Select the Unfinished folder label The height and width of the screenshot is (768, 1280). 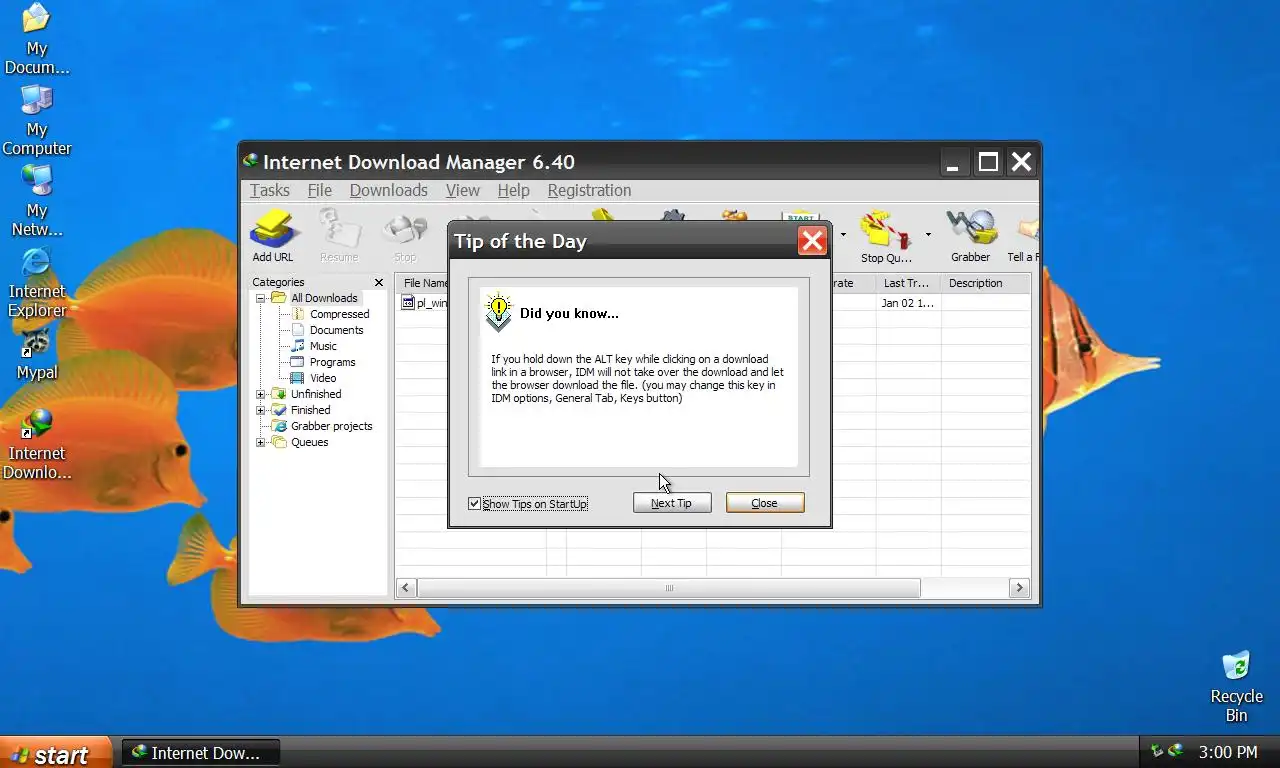point(316,394)
